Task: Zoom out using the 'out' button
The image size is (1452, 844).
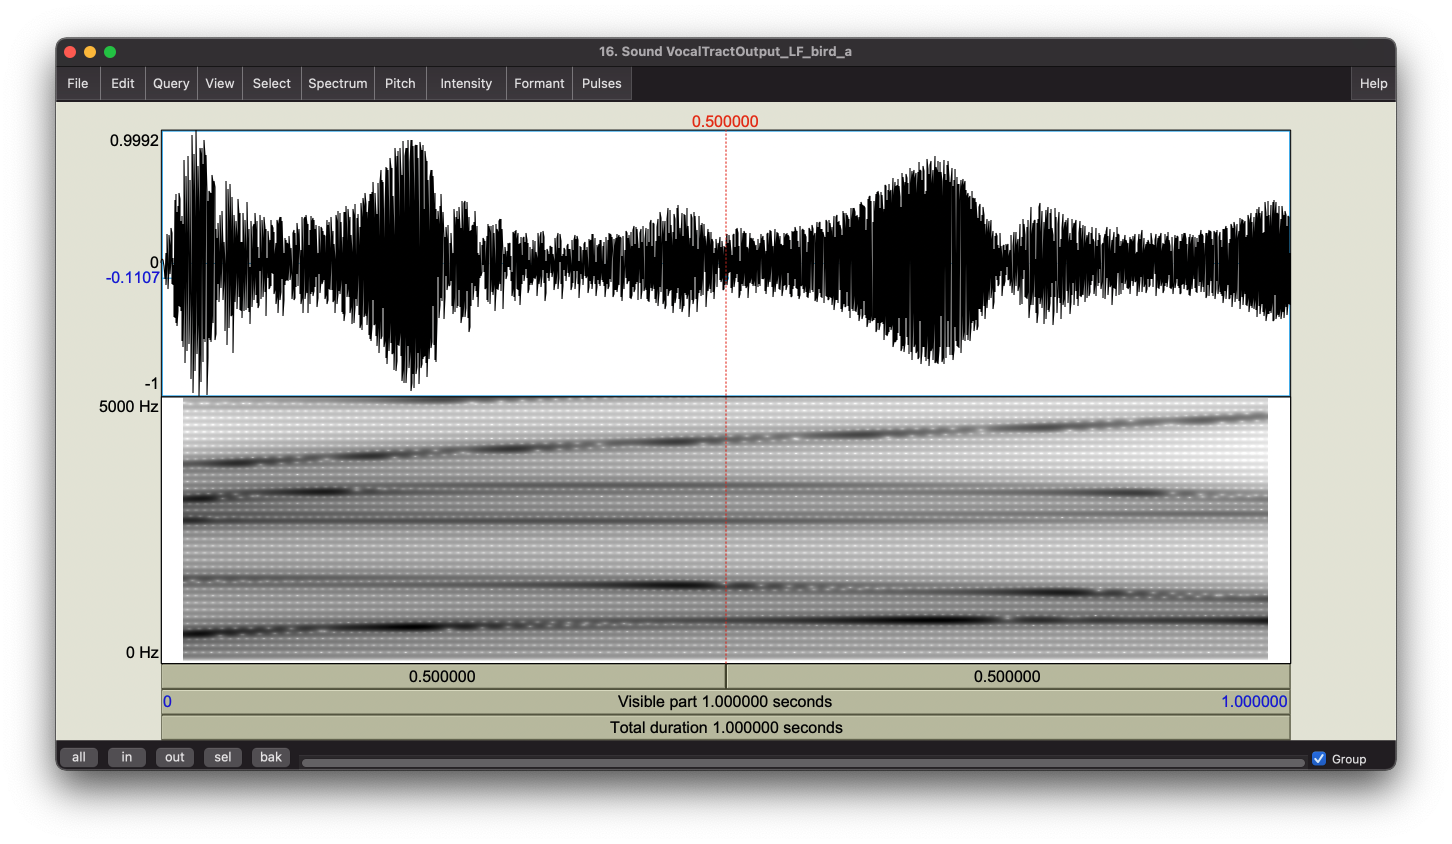Action: point(175,758)
